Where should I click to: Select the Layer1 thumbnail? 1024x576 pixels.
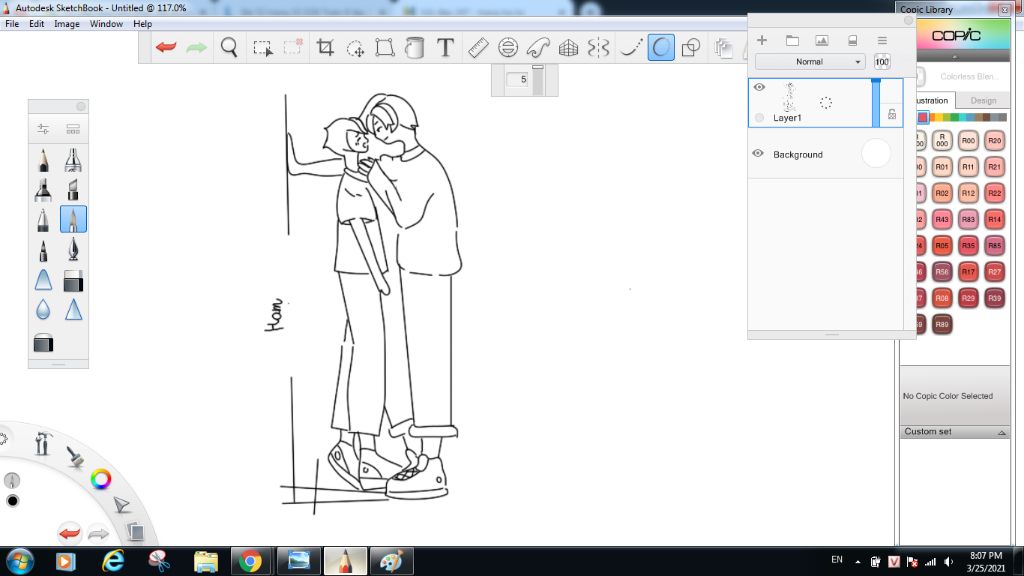(x=789, y=97)
